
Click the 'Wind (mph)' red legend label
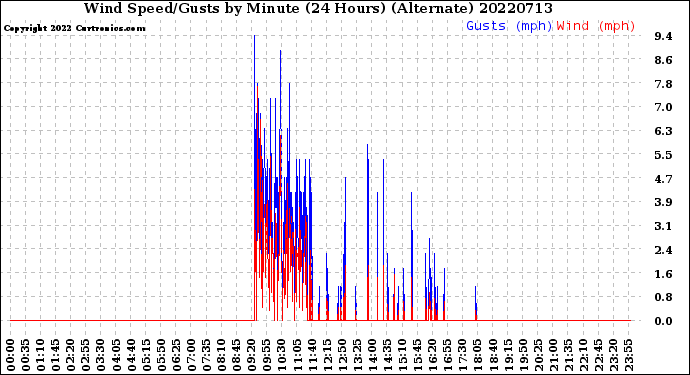[596, 26]
